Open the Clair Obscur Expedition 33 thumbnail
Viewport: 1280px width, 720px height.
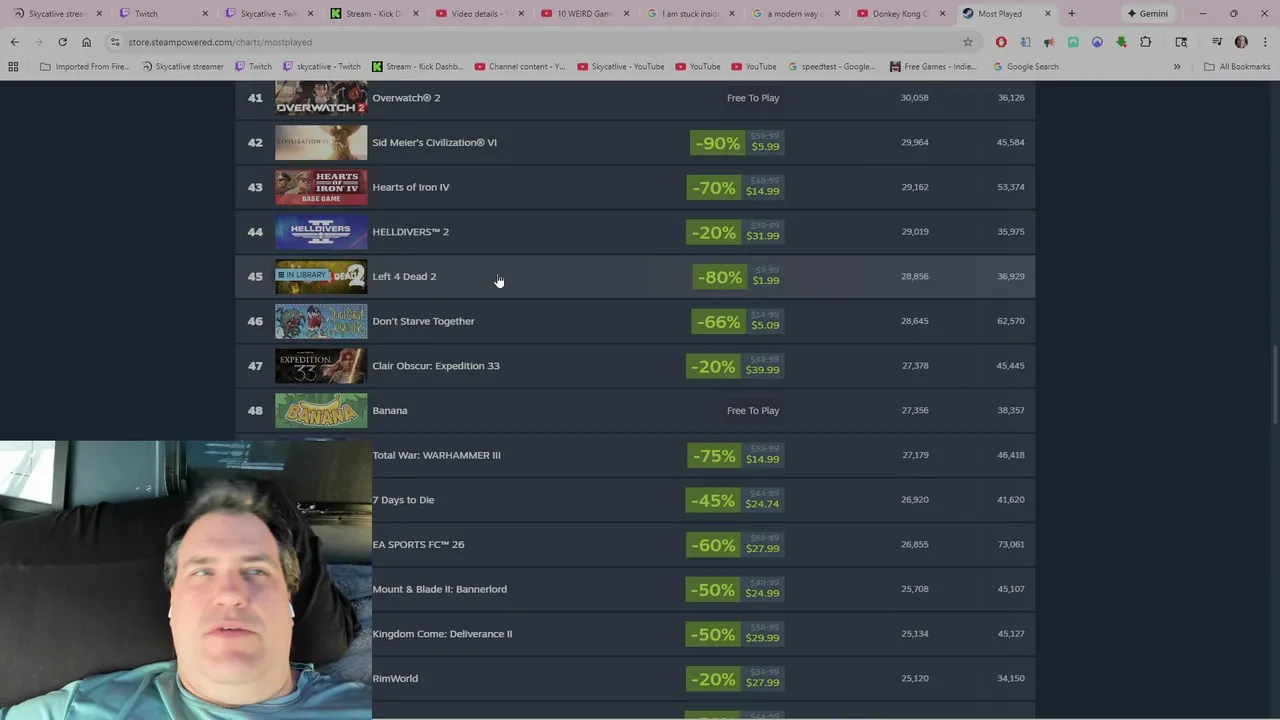(321, 366)
